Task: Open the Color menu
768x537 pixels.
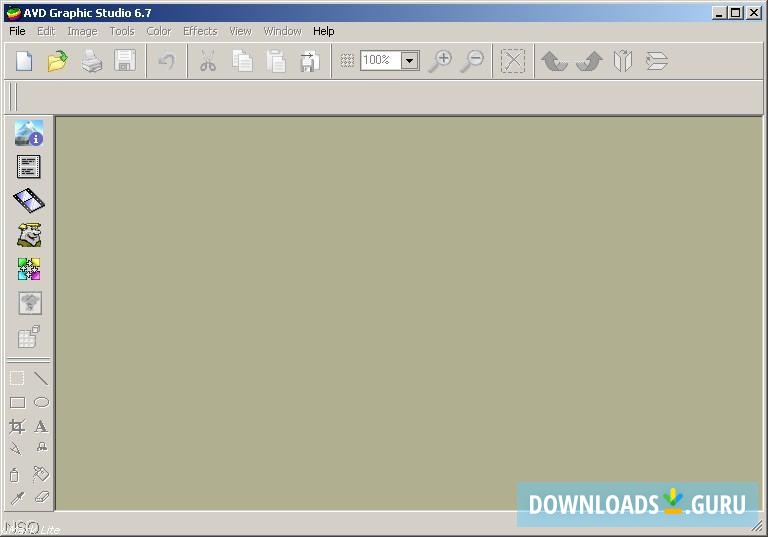Action: pyautogui.click(x=159, y=31)
